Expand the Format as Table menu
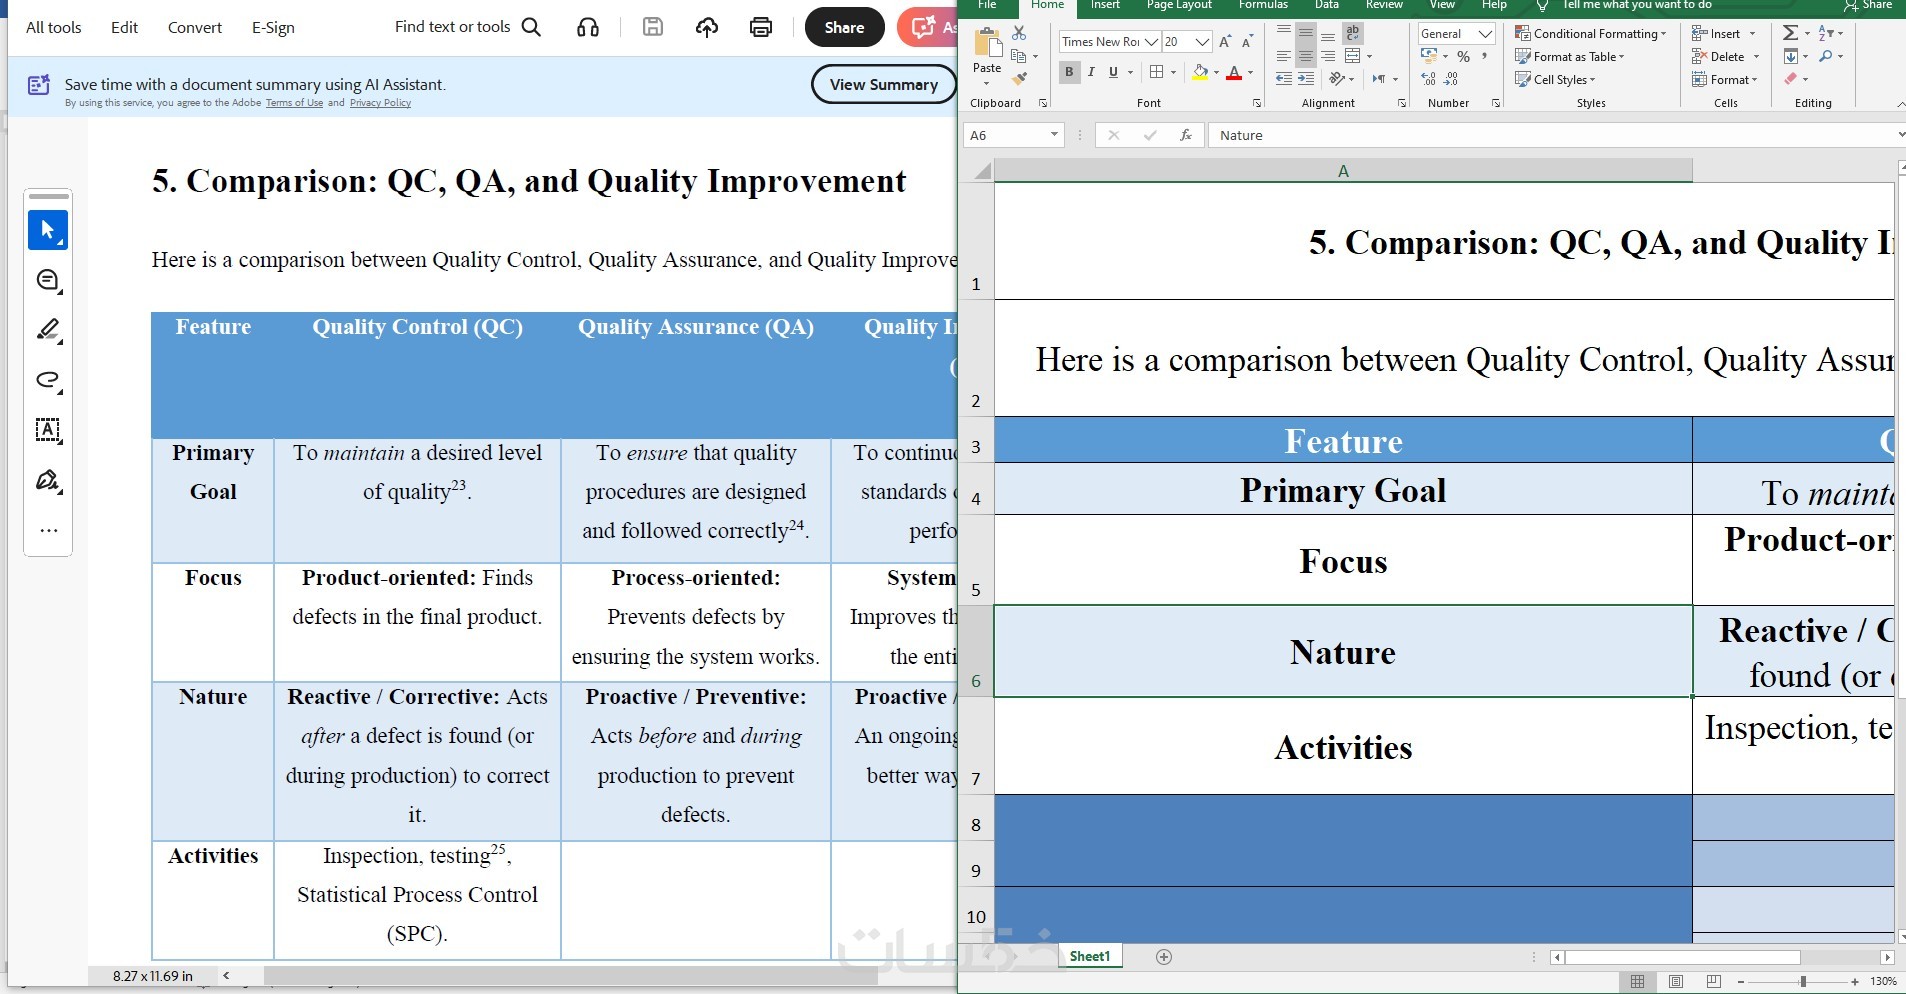Screen dimensions: 1906x994 1570,57
